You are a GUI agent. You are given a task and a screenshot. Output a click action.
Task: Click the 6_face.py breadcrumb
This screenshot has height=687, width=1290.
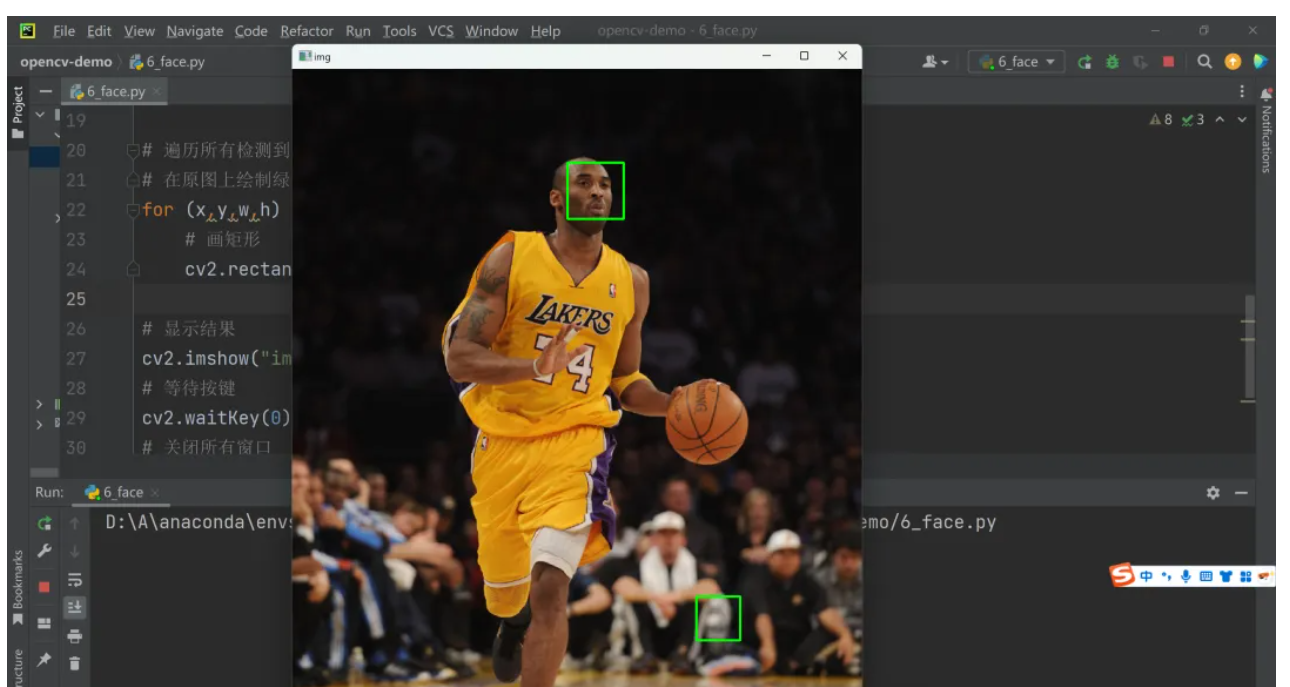[168, 62]
